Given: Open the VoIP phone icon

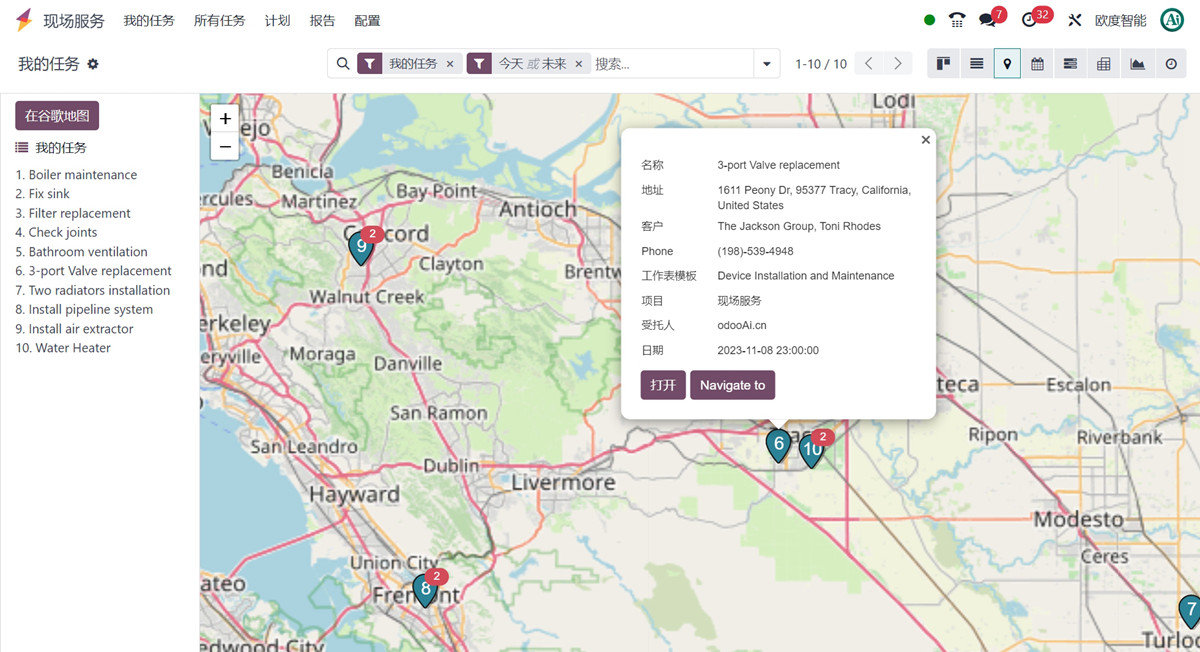Looking at the screenshot, I should 957,20.
